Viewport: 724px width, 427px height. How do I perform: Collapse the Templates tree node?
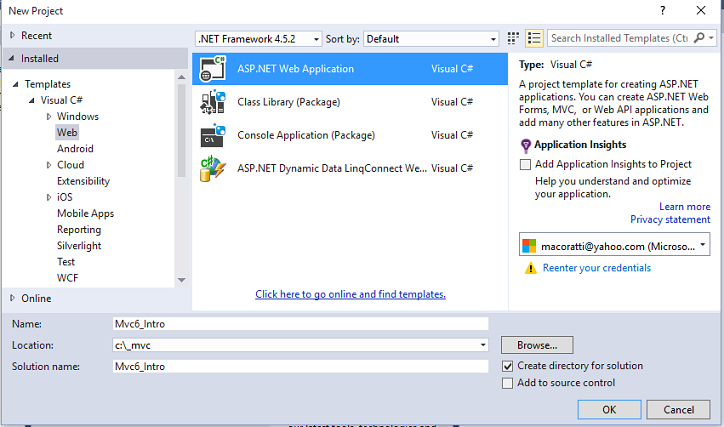[x=16, y=84]
